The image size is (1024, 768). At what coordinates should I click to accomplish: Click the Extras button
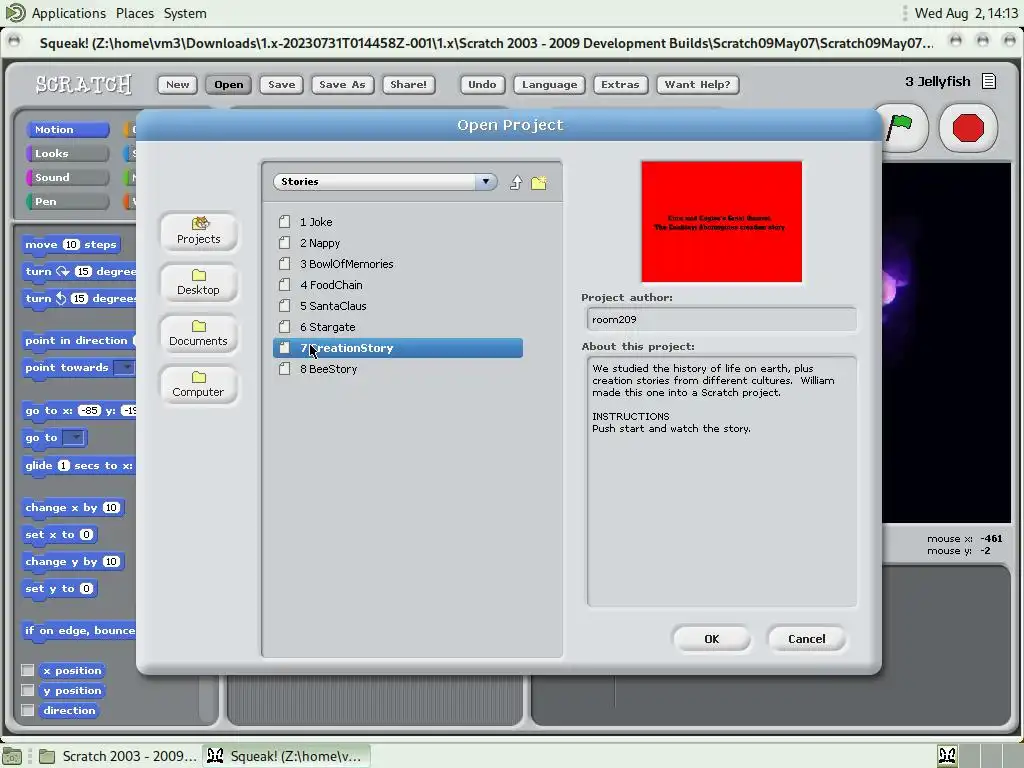pyautogui.click(x=620, y=84)
